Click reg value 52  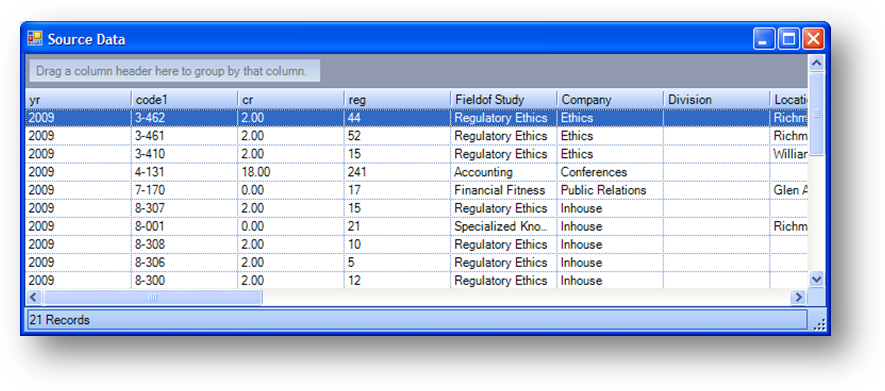click(397, 136)
